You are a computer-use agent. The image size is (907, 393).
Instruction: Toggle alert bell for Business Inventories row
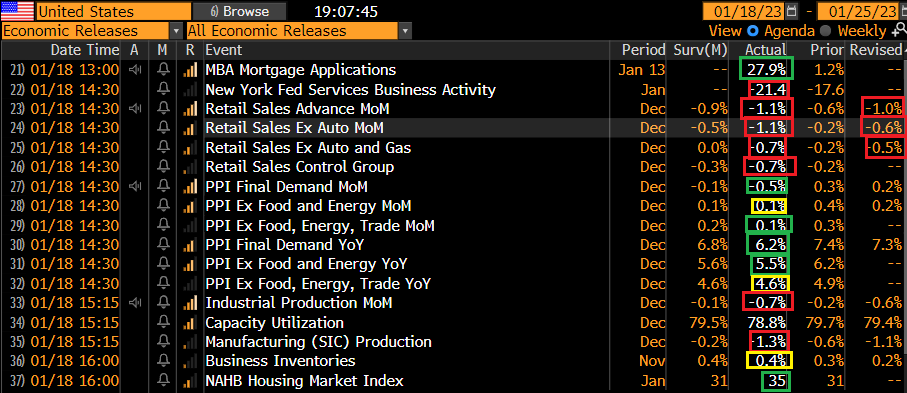pyautogui.click(x=164, y=361)
